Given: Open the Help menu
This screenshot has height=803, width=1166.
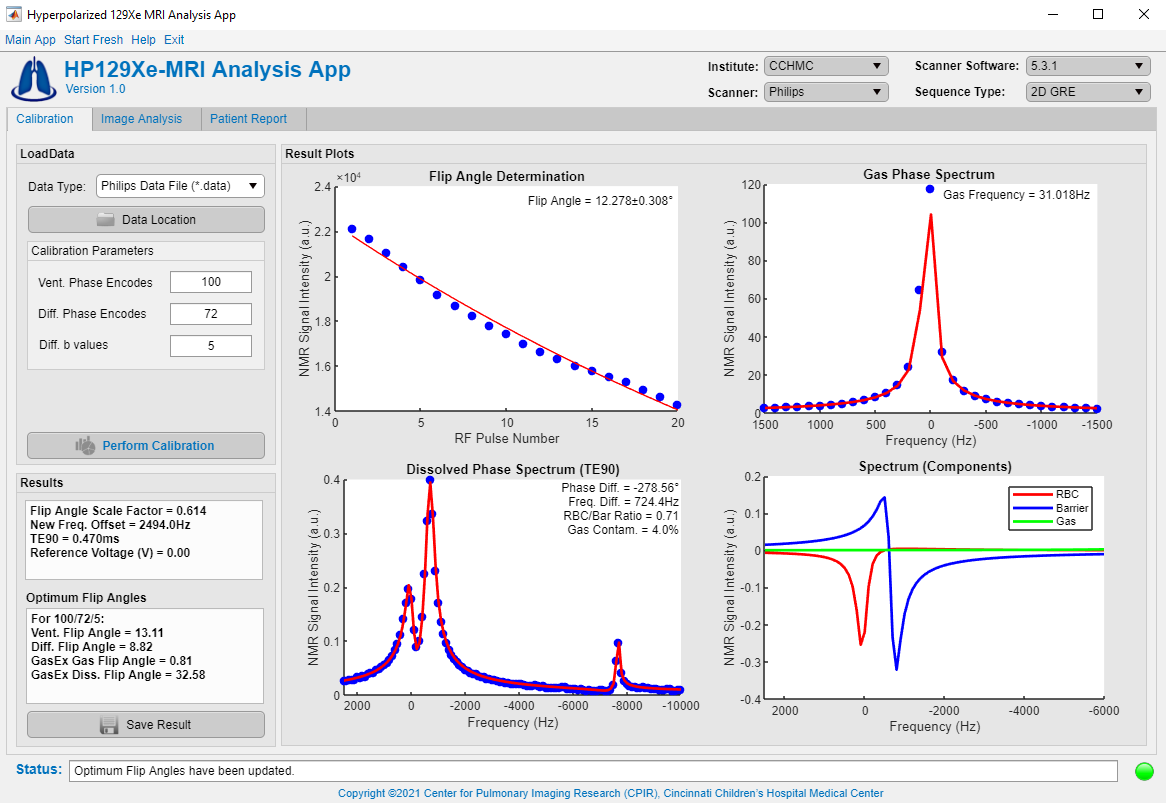Looking at the screenshot, I should (x=143, y=40).
